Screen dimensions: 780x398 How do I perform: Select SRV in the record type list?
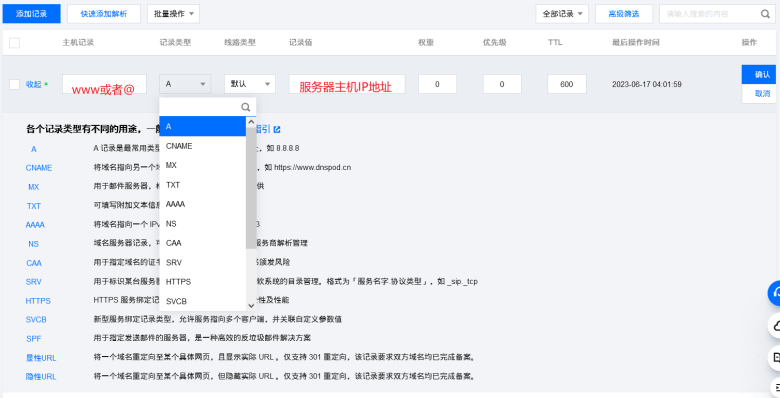point(202,262)
